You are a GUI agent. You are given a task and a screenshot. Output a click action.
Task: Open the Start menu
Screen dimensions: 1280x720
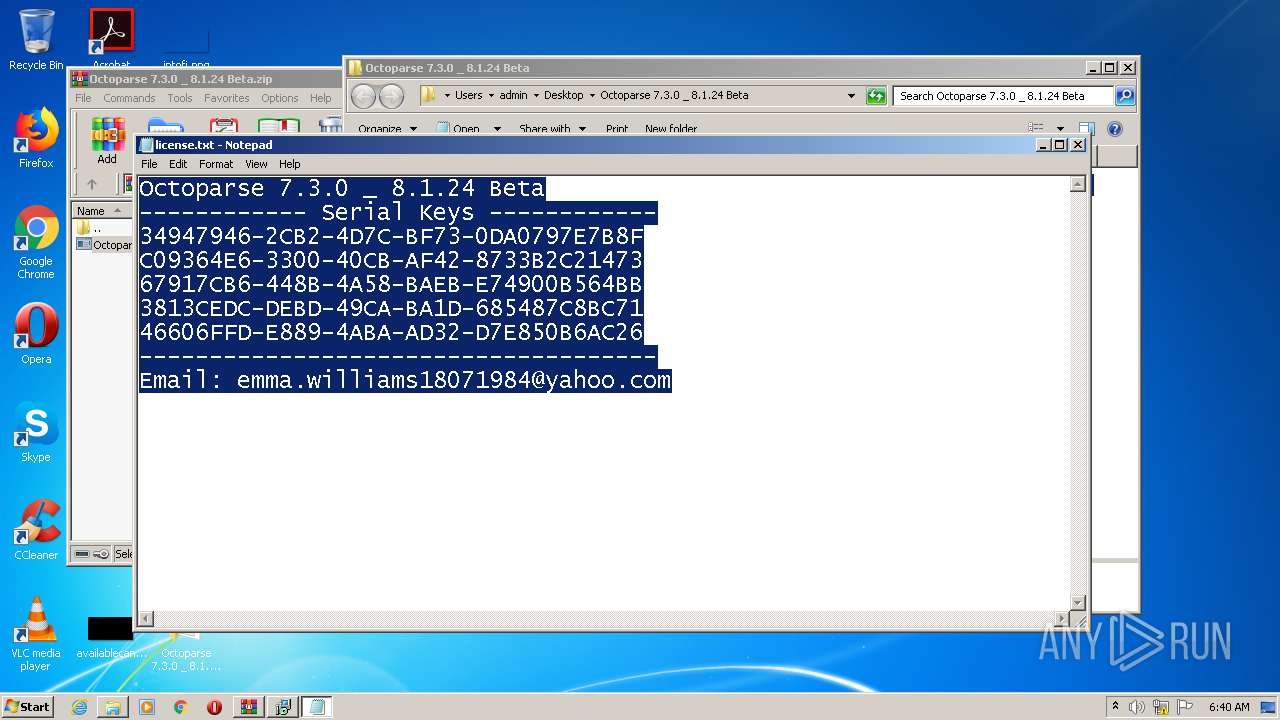point(28,707)
